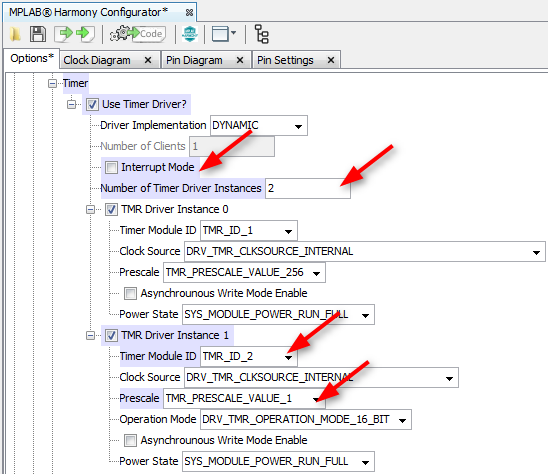This screenshot has width=548, height=474.
Task: Select the Number of Timer Driver Instances label
Action: tap(181, 188)
